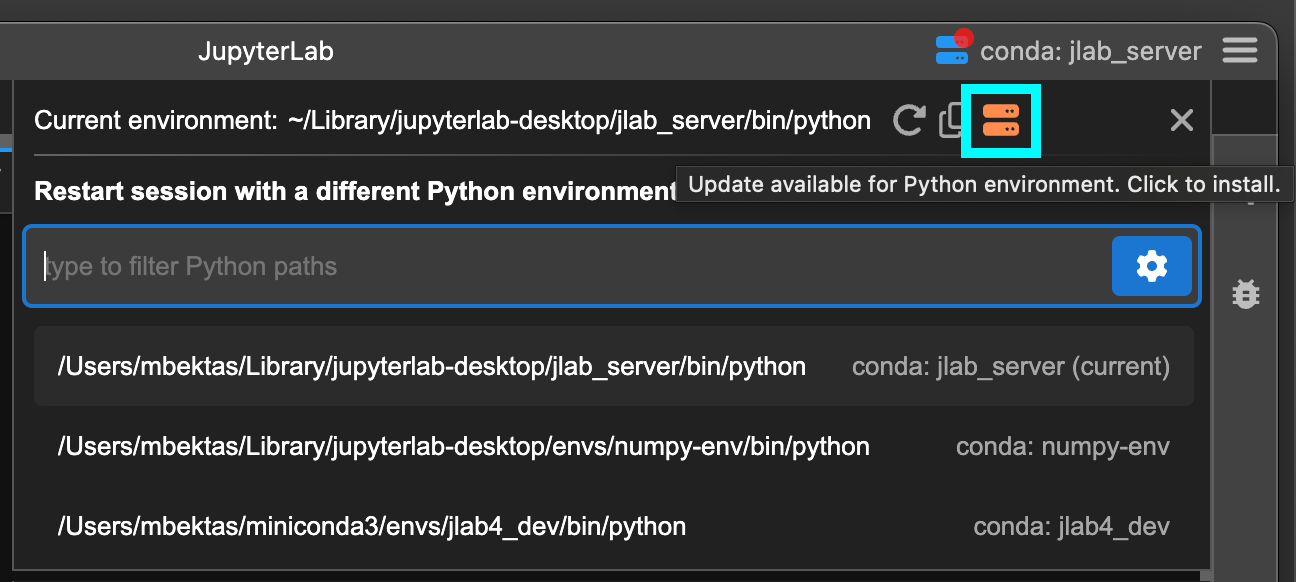Screen dimensions: 1296x582
Task: Click the JupyterLab window title
Action: click(x=266, y=51)
